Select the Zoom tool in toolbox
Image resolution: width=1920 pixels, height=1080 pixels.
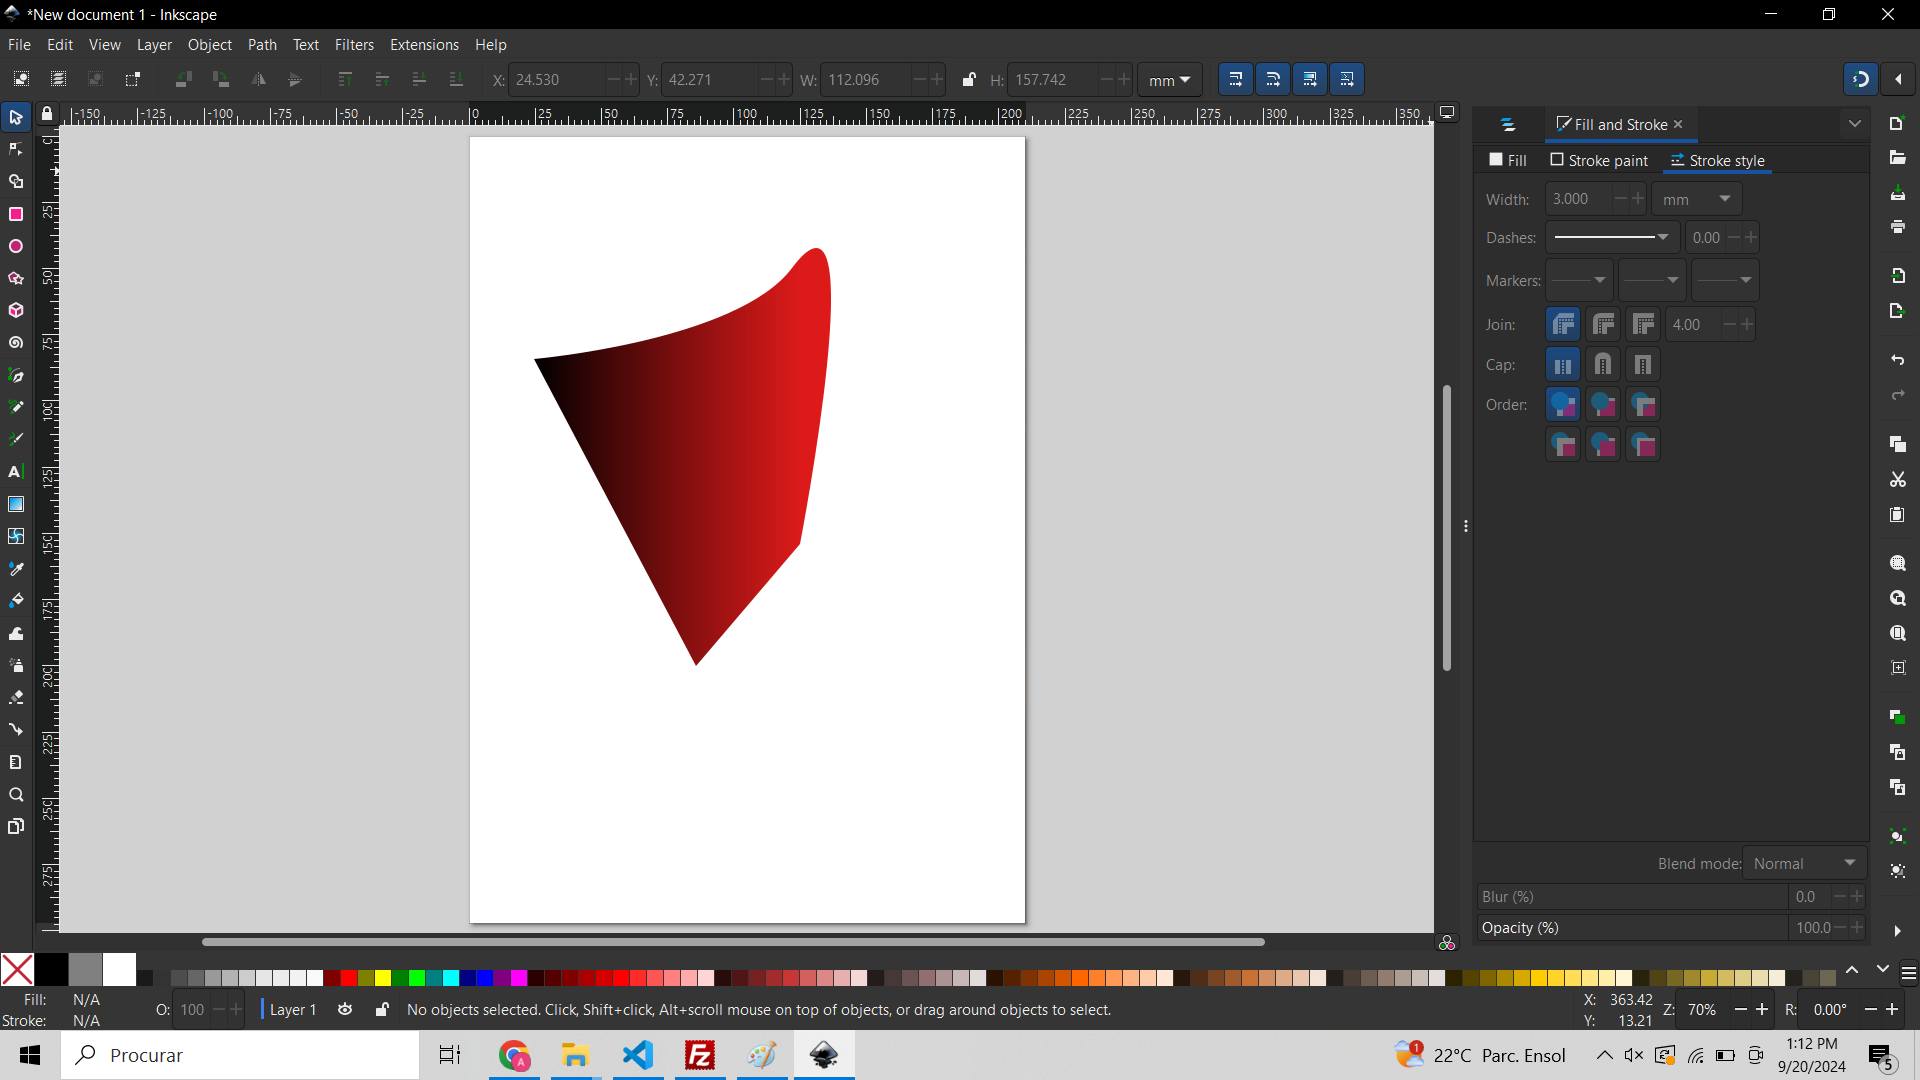[x=16, y=795]
